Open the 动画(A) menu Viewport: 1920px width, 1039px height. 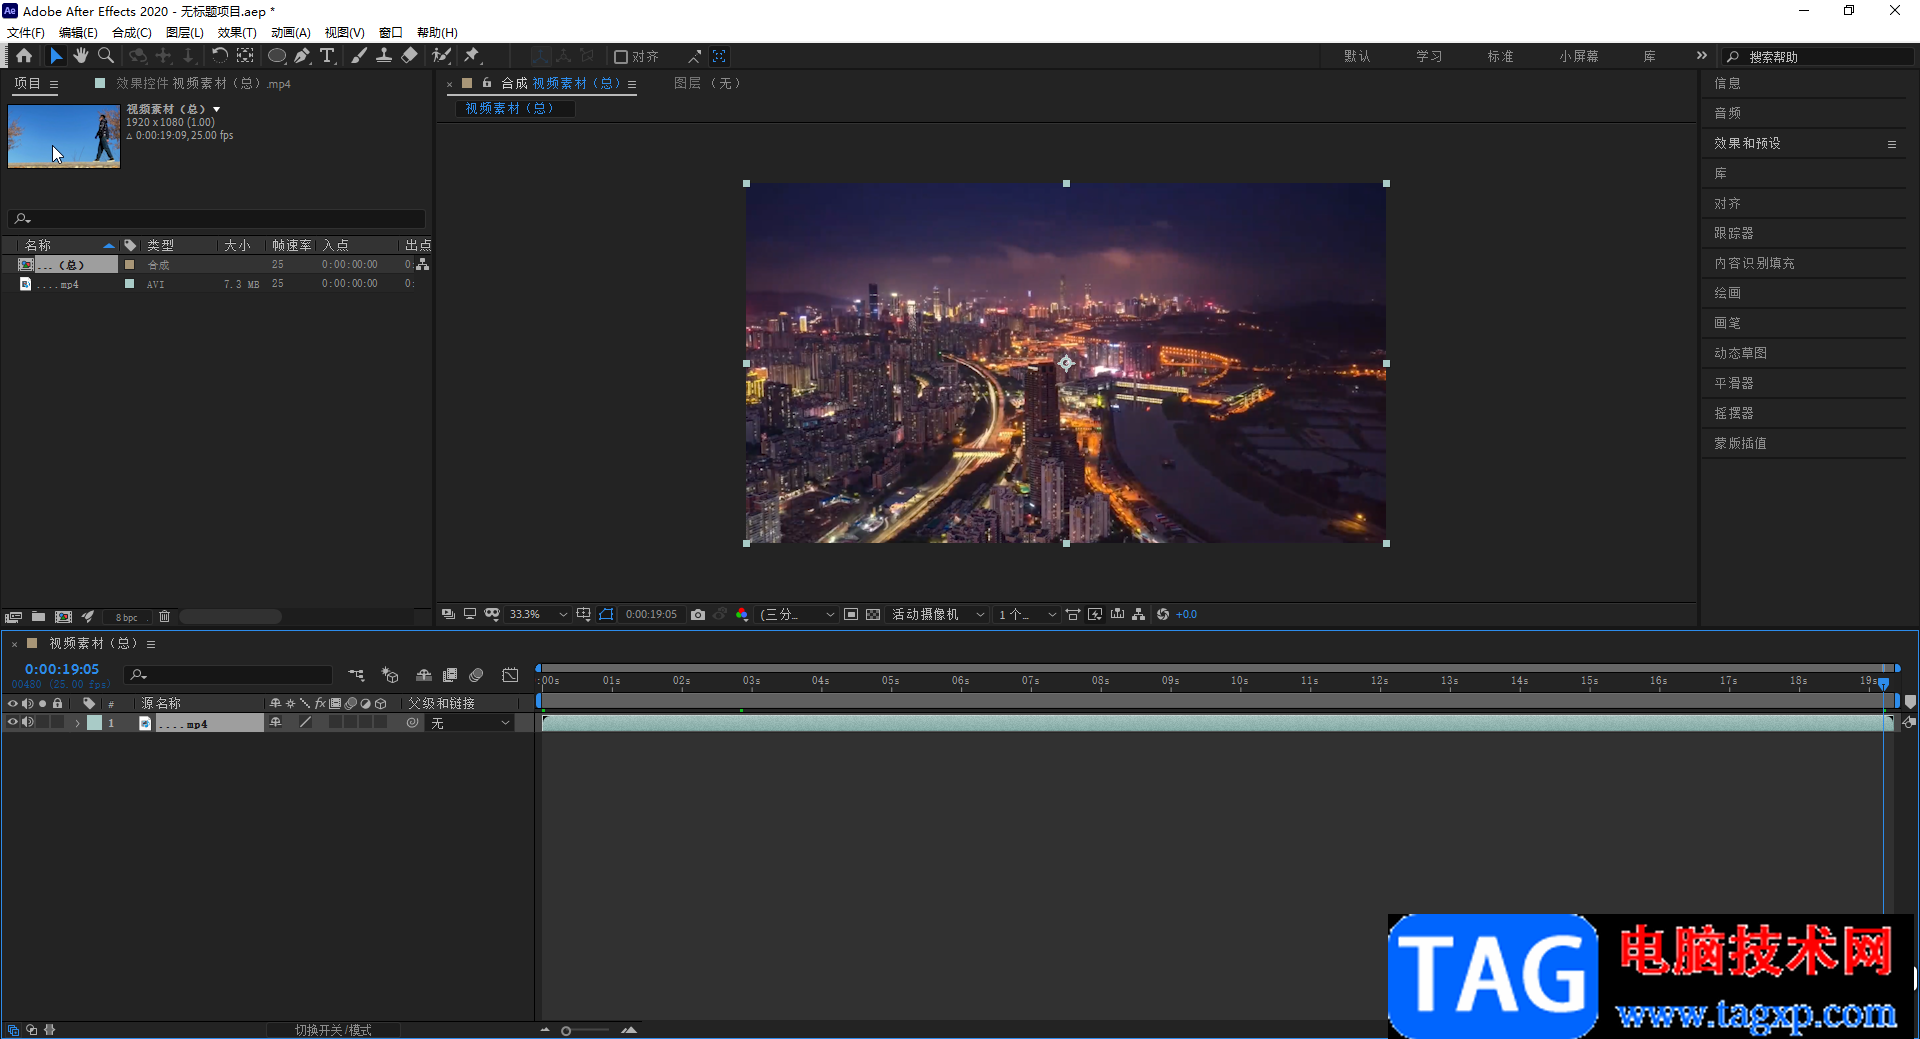click(x=291, y=33)
